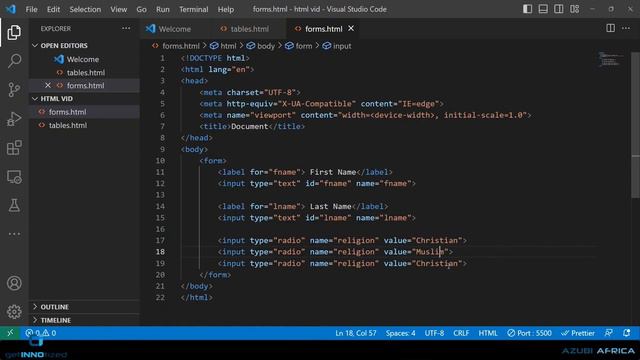Screen dimensions: 640x360
Task: Open remote window from status bar
Action: pos(10,333)
